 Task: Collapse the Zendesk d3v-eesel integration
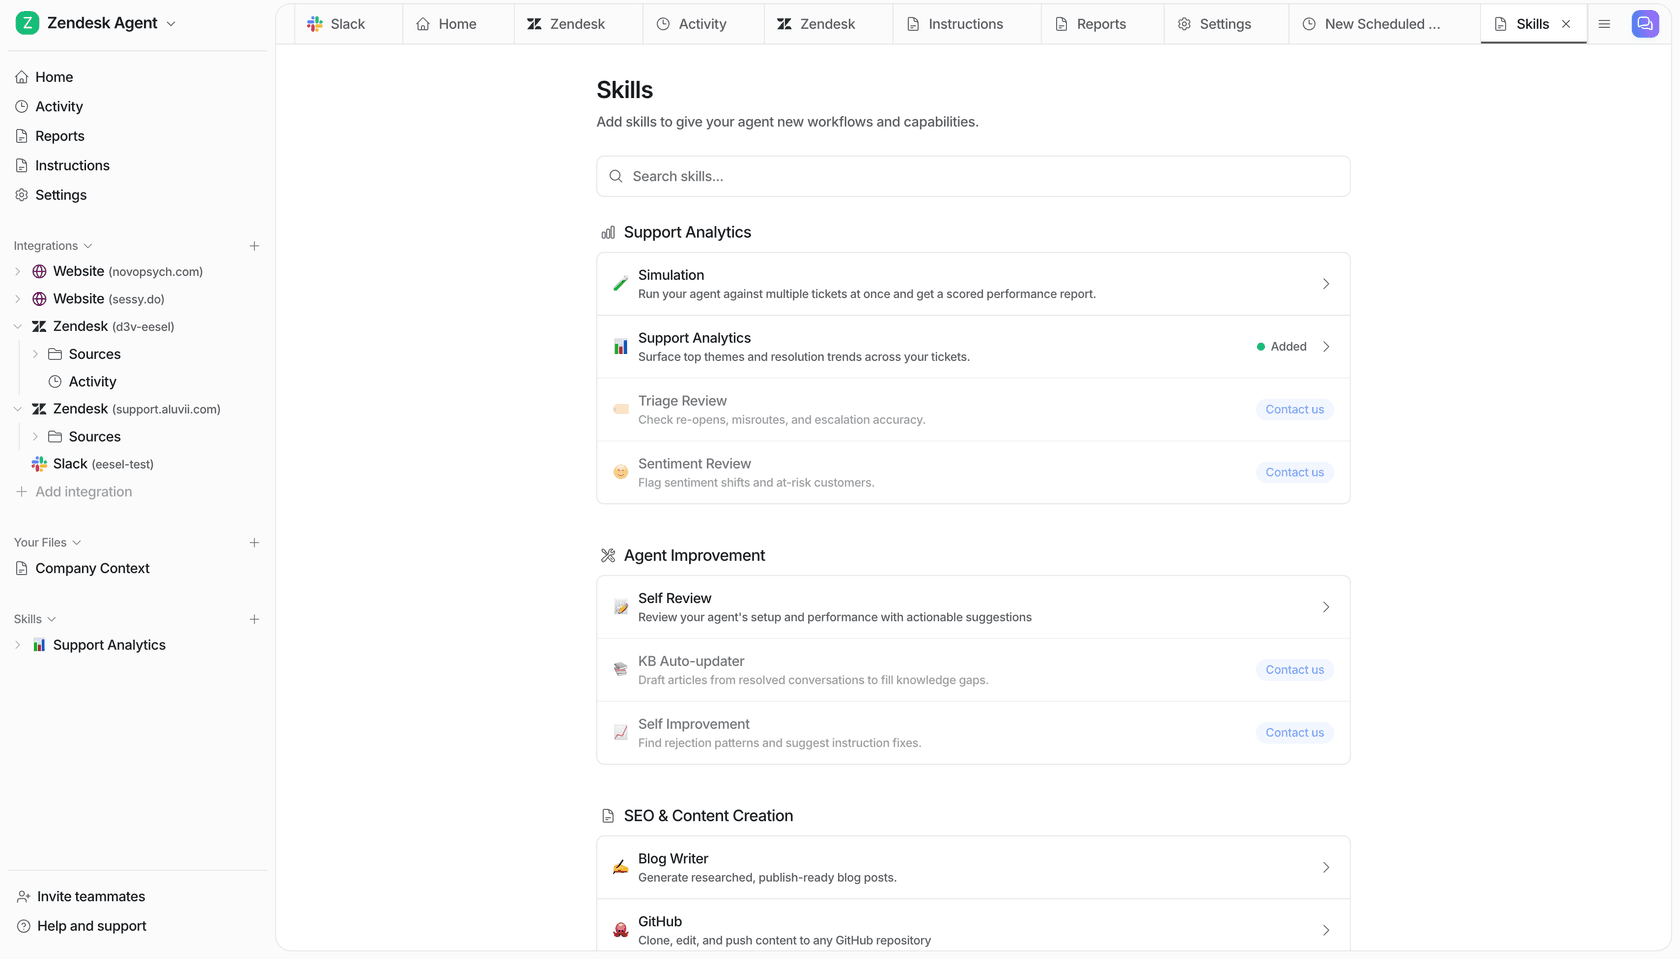tap(17, 326)
